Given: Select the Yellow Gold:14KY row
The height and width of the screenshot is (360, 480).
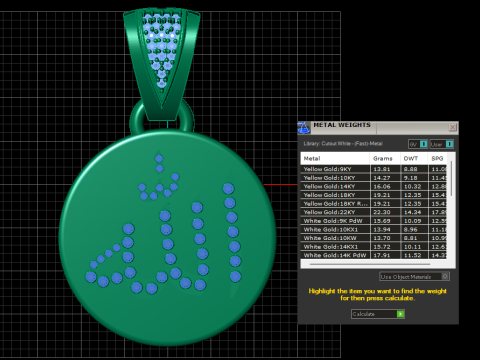Looking at the screenshot, I should point(374,186).
